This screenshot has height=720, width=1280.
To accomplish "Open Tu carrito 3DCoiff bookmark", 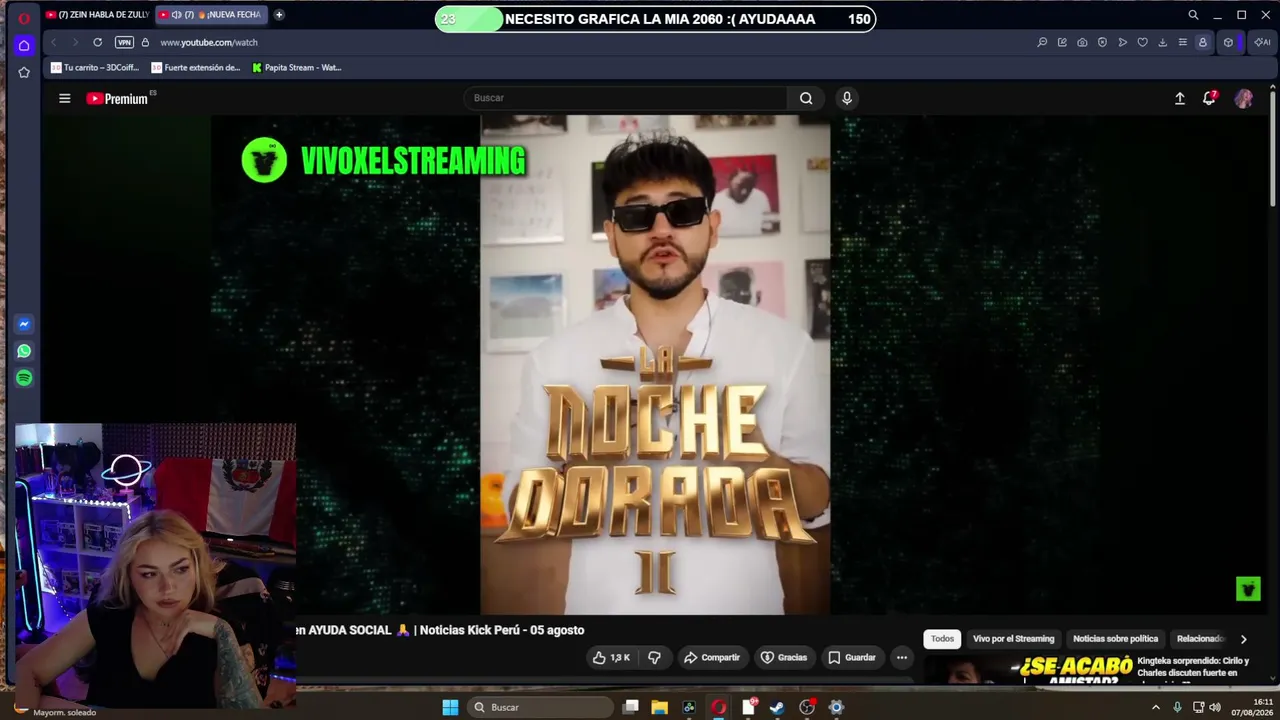I will (x=95, y=68).
